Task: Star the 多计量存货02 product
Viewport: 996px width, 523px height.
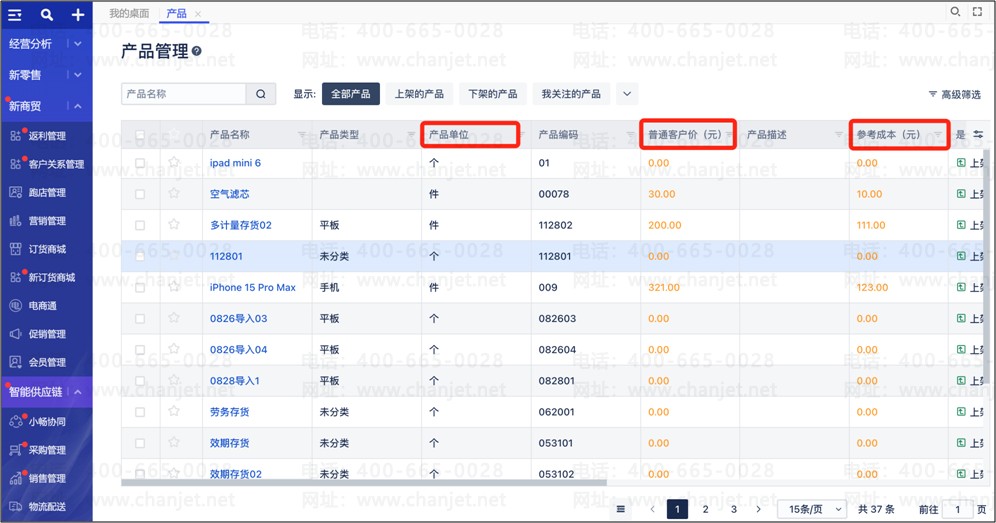Action: point(174,225)
